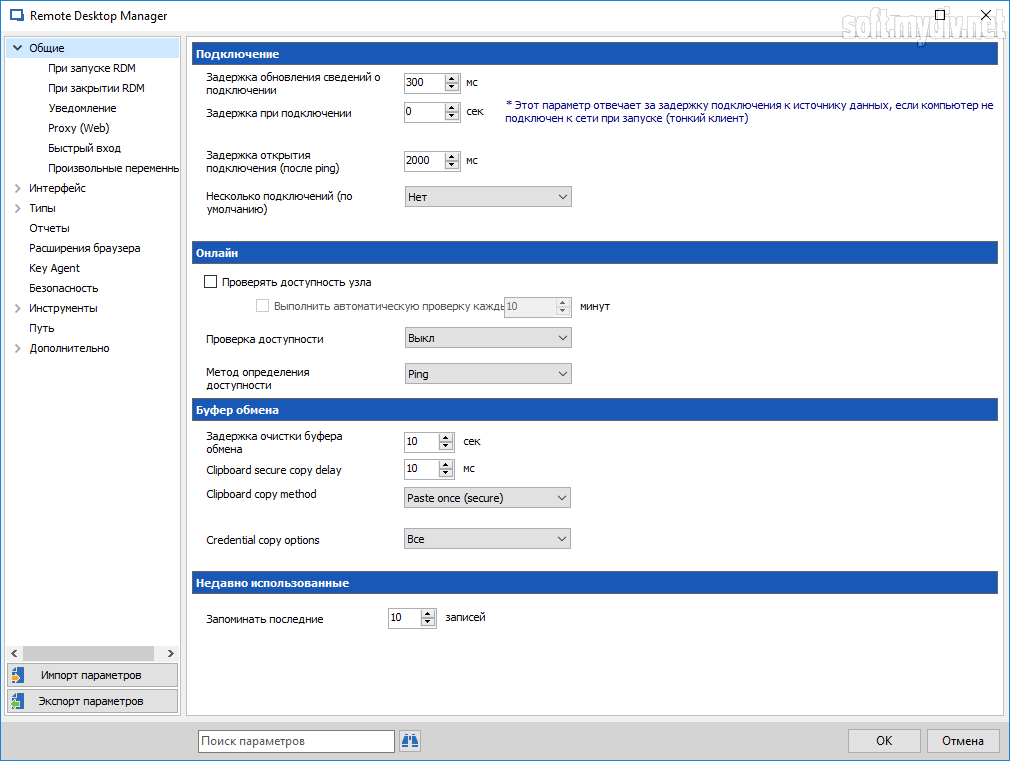Viewport: 1010px width, 761px height.
Task: Click the tree scrollbar left arrow
Action: point(14,653)
